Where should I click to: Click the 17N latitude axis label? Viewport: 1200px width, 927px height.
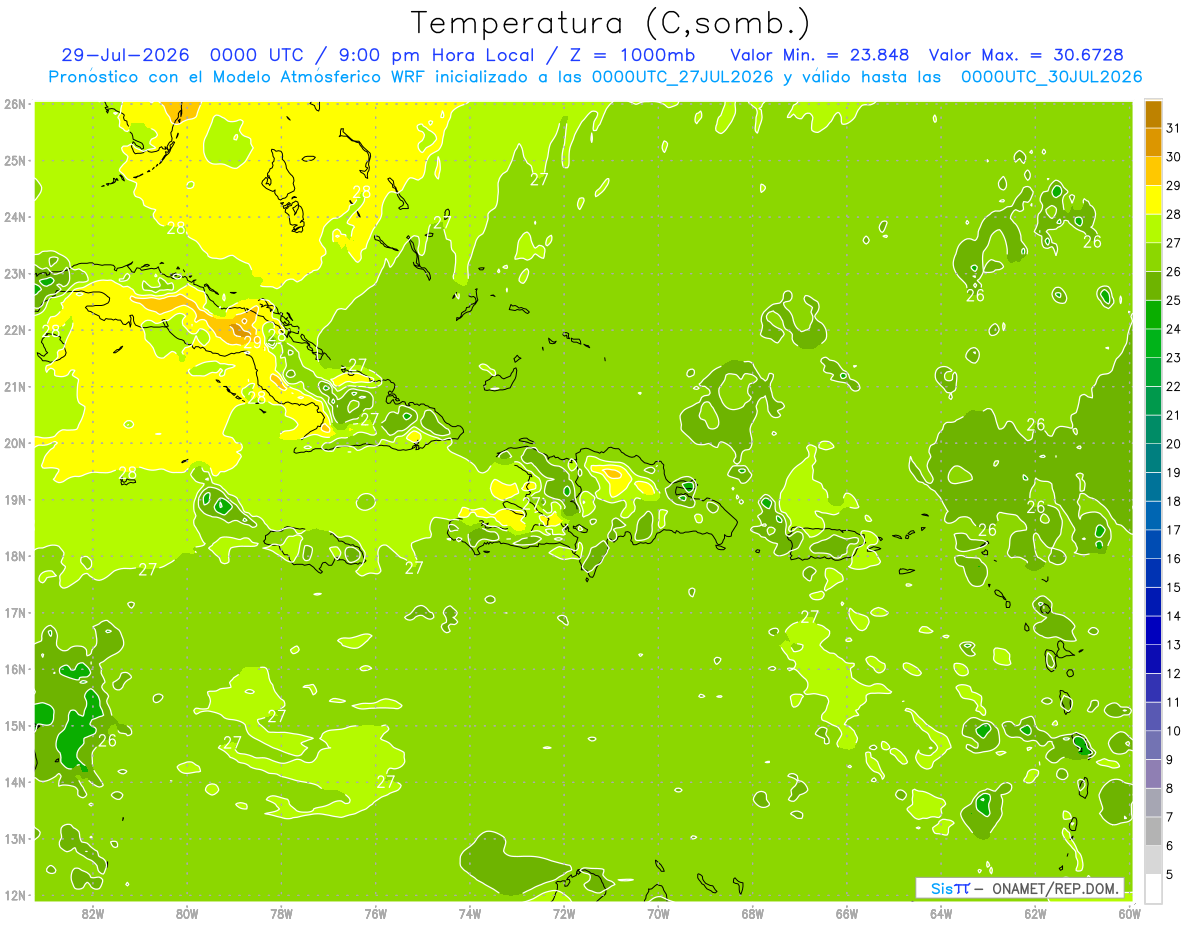point(15,612)
